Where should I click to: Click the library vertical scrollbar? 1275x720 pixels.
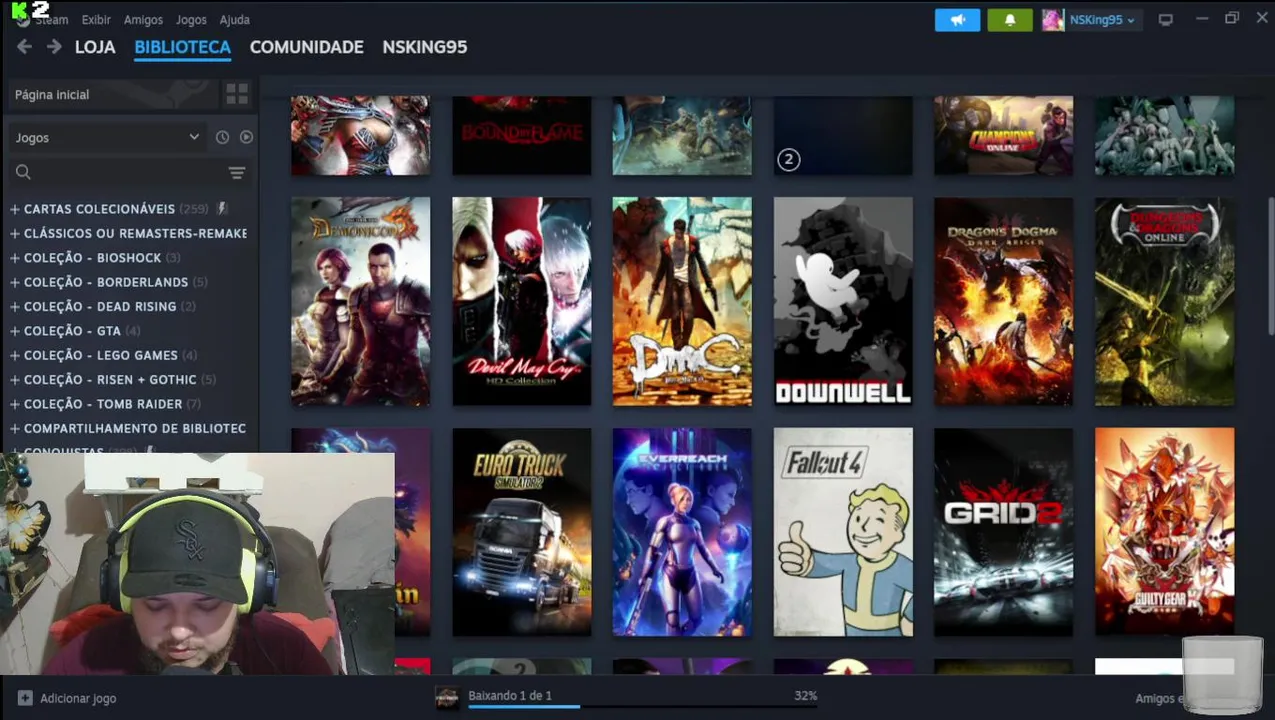pos(1270,266)
